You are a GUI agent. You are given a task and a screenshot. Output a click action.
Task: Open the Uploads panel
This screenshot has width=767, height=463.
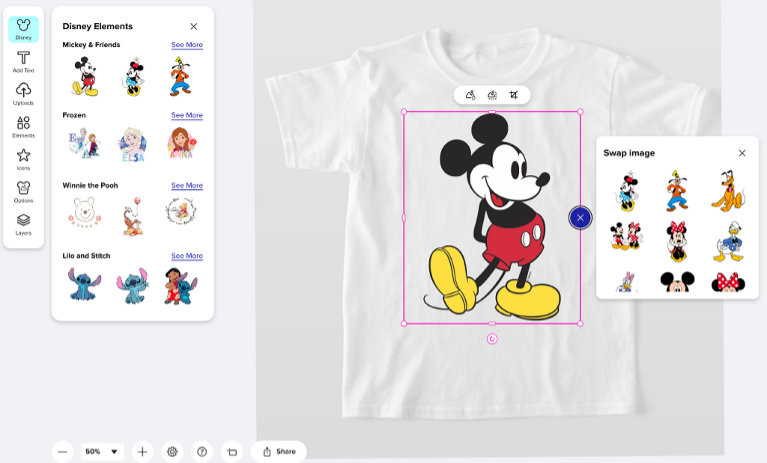coord(23,94)
